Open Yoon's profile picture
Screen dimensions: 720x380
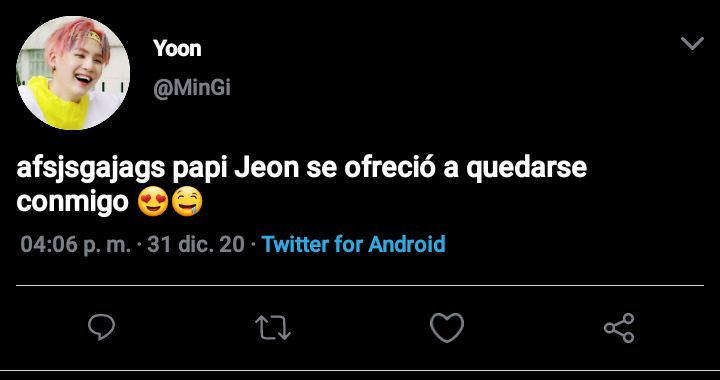73,73
